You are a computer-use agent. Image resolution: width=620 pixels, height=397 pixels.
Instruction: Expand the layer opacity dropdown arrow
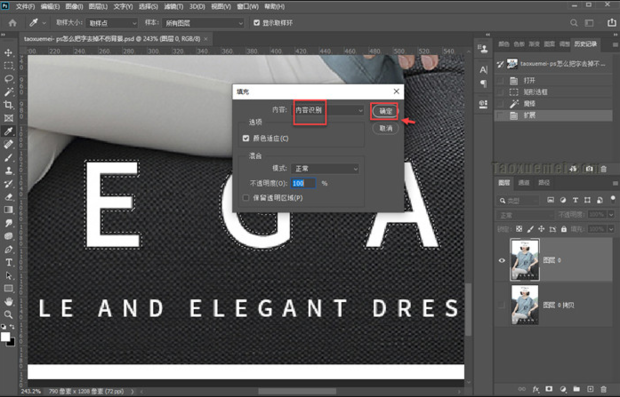611,215
